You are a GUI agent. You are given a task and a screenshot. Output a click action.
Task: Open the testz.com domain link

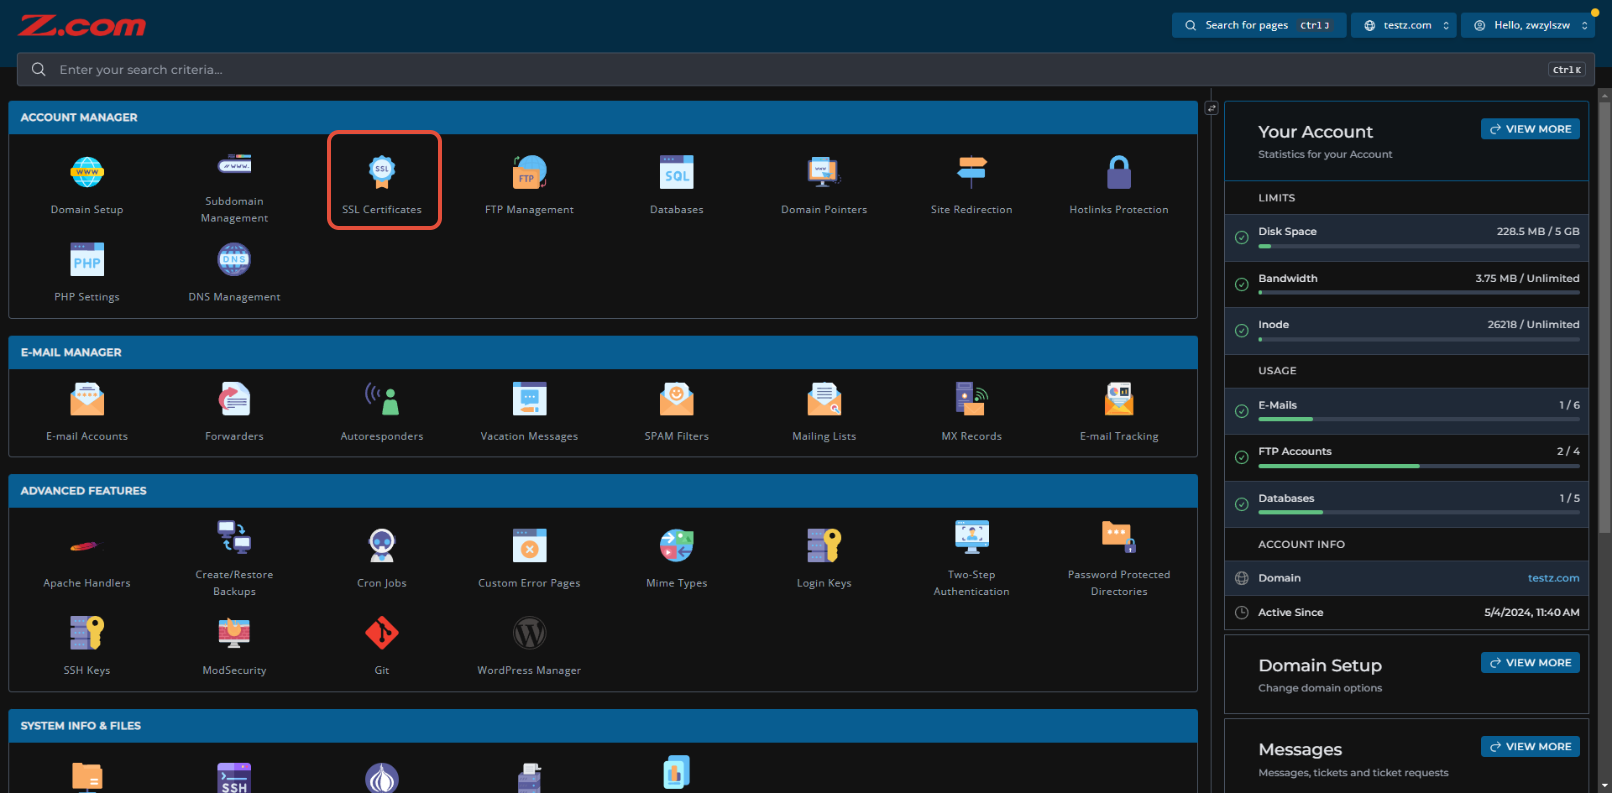1553,578
